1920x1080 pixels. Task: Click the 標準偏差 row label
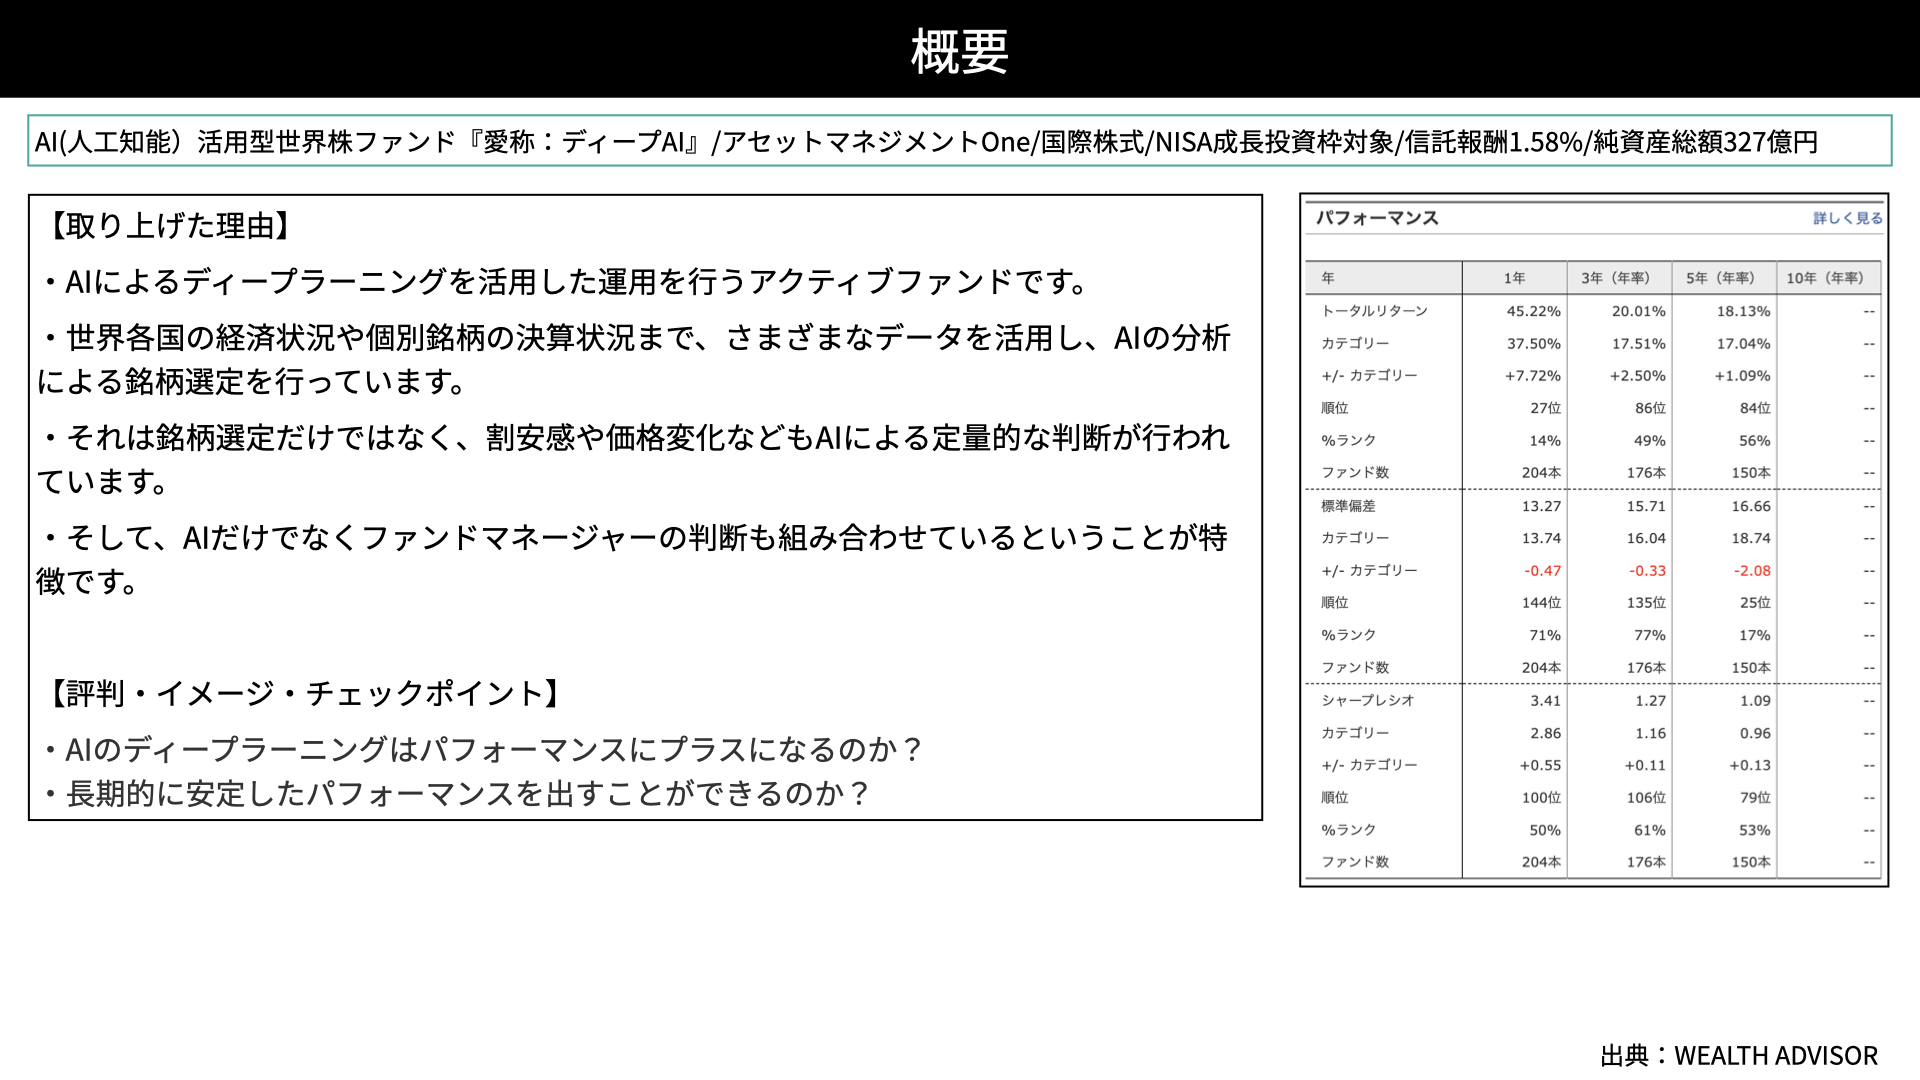tap(1348, 506)
